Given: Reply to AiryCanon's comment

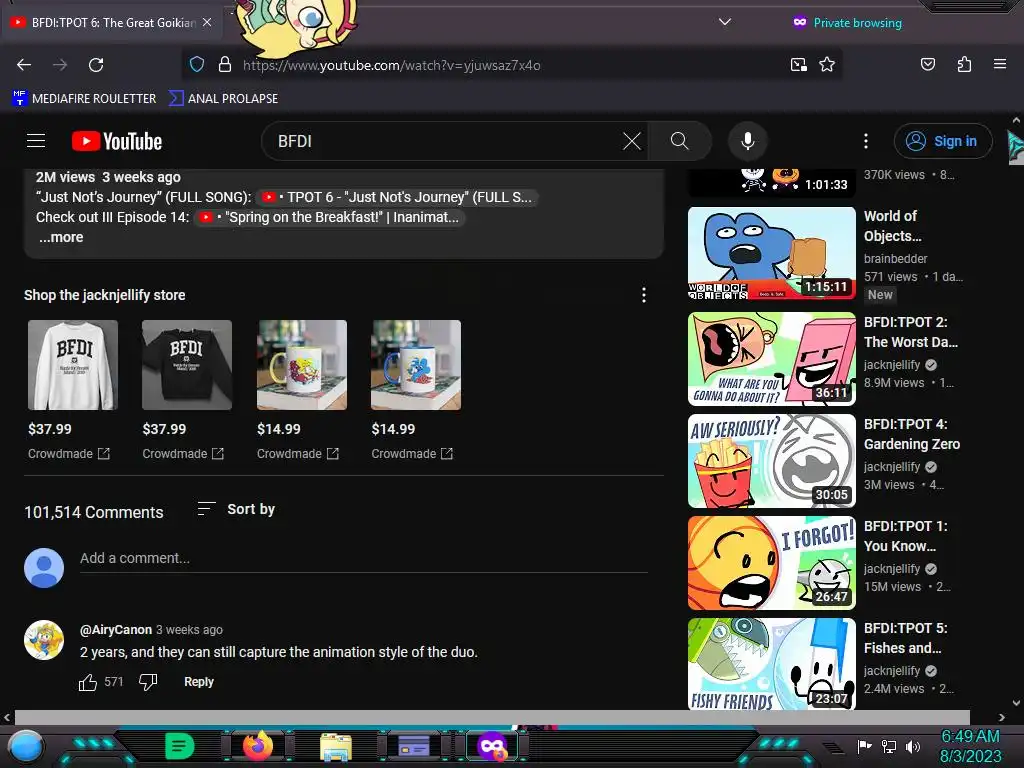Looking at the screenshot, I should tap(199, 682).
